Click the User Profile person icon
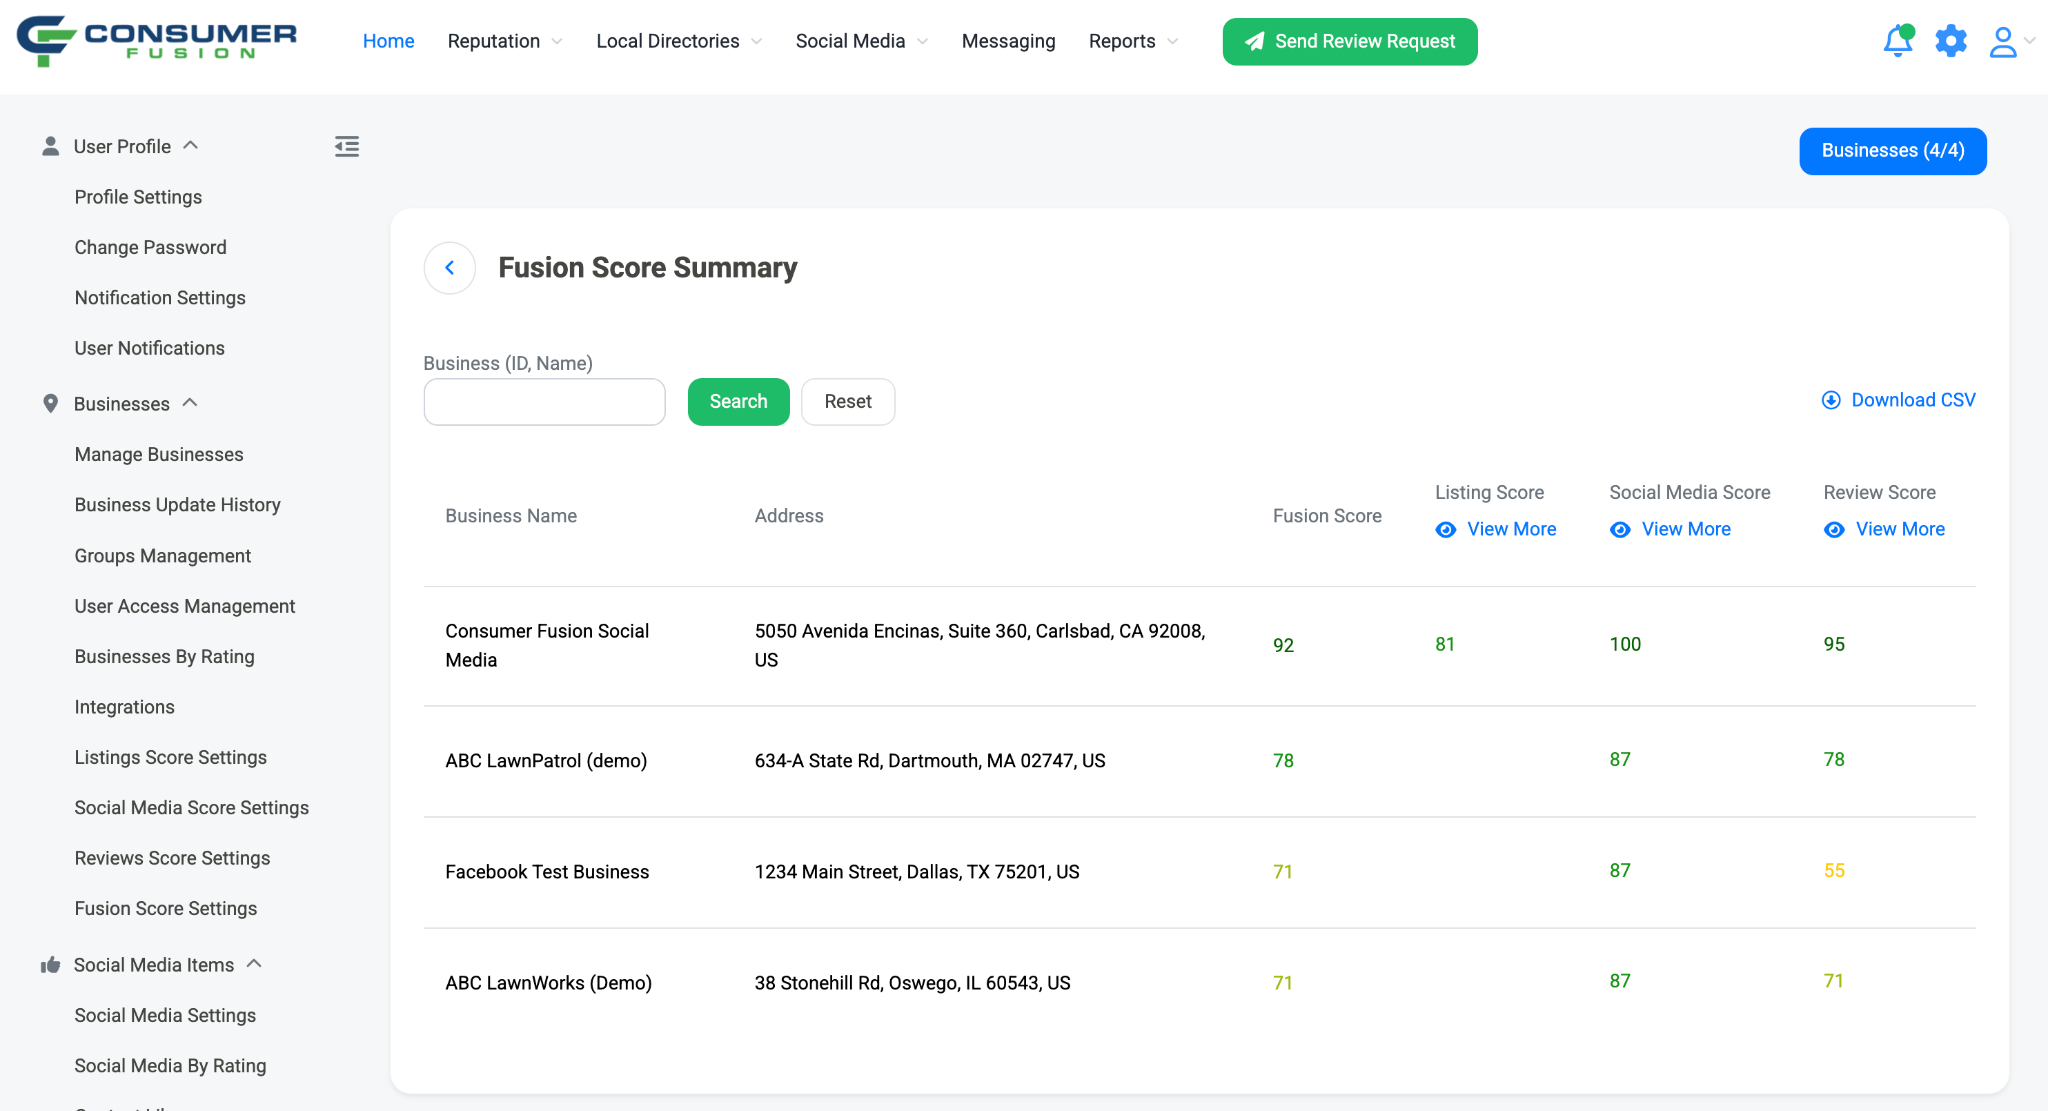The width and height of the screenshot is (2048, 1111). tap(51, 147)
